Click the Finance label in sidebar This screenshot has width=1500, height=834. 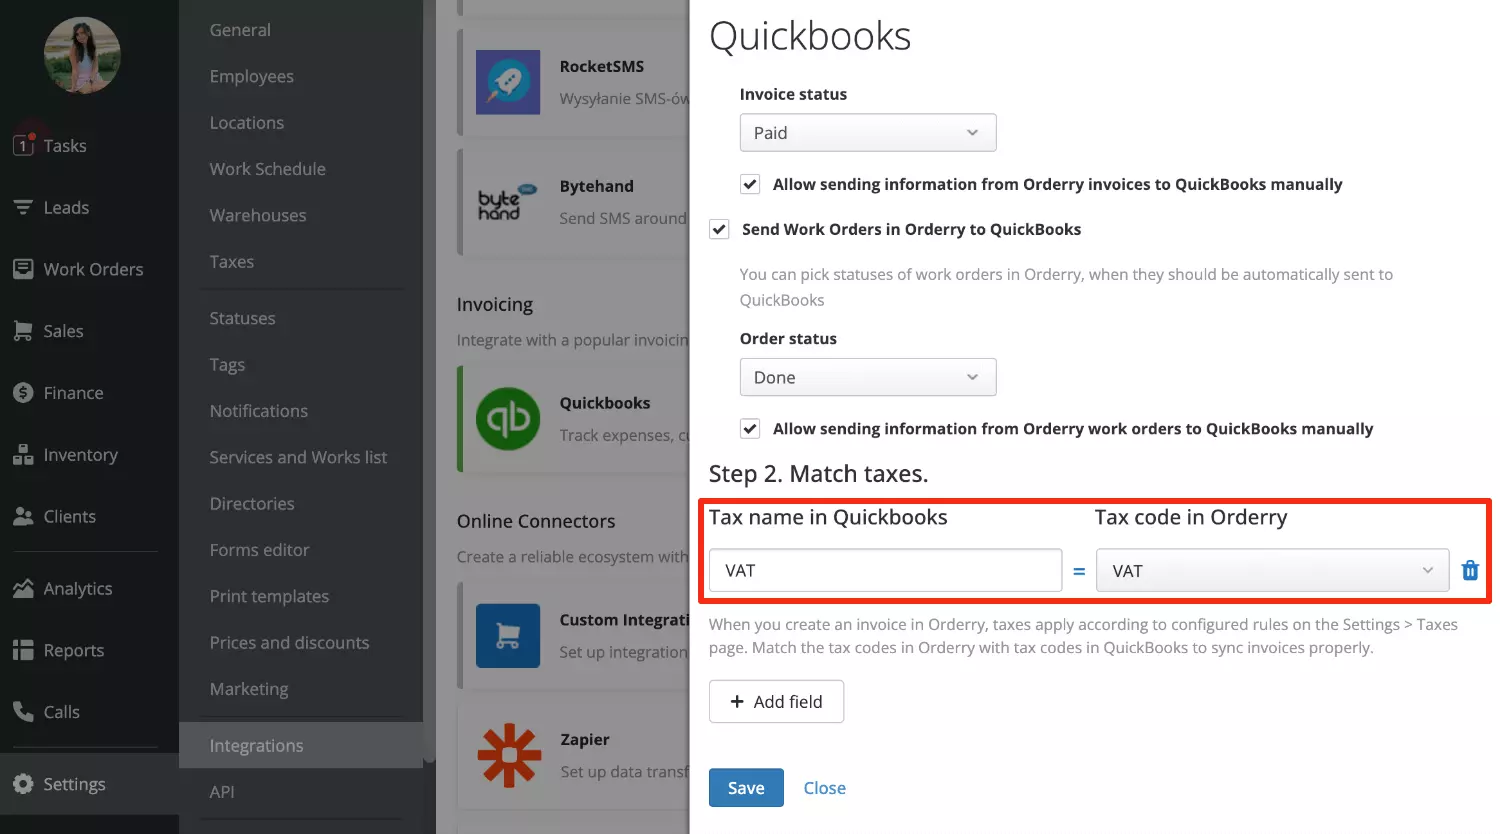73,393
